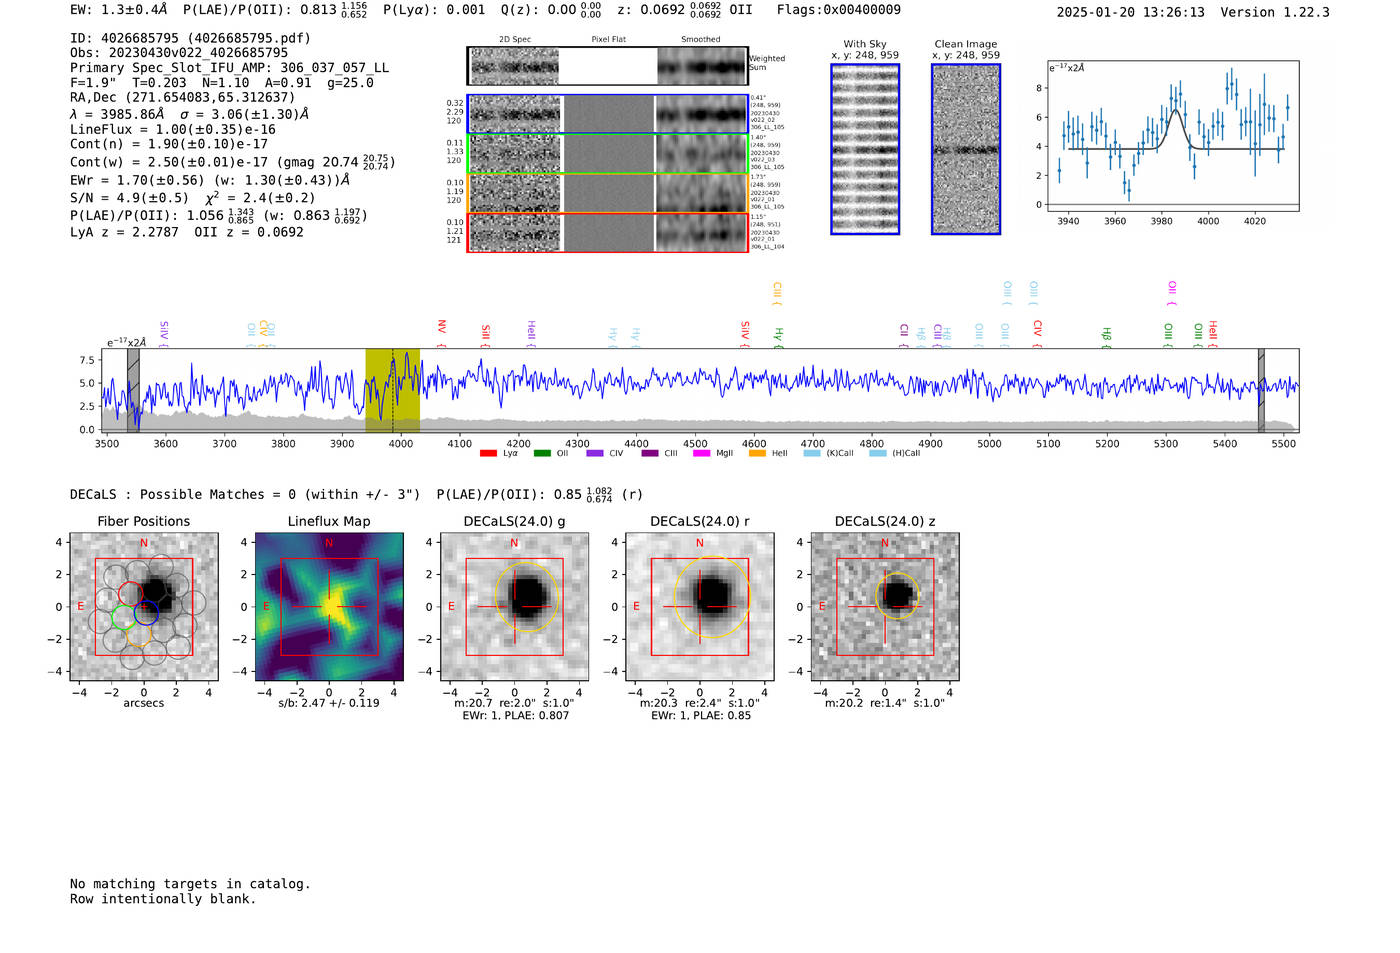Screen dimensions: 1400x953
Task: Click the 's/b: 2.47 +/- 0.119' caption
Action: [x=329, y=703]
